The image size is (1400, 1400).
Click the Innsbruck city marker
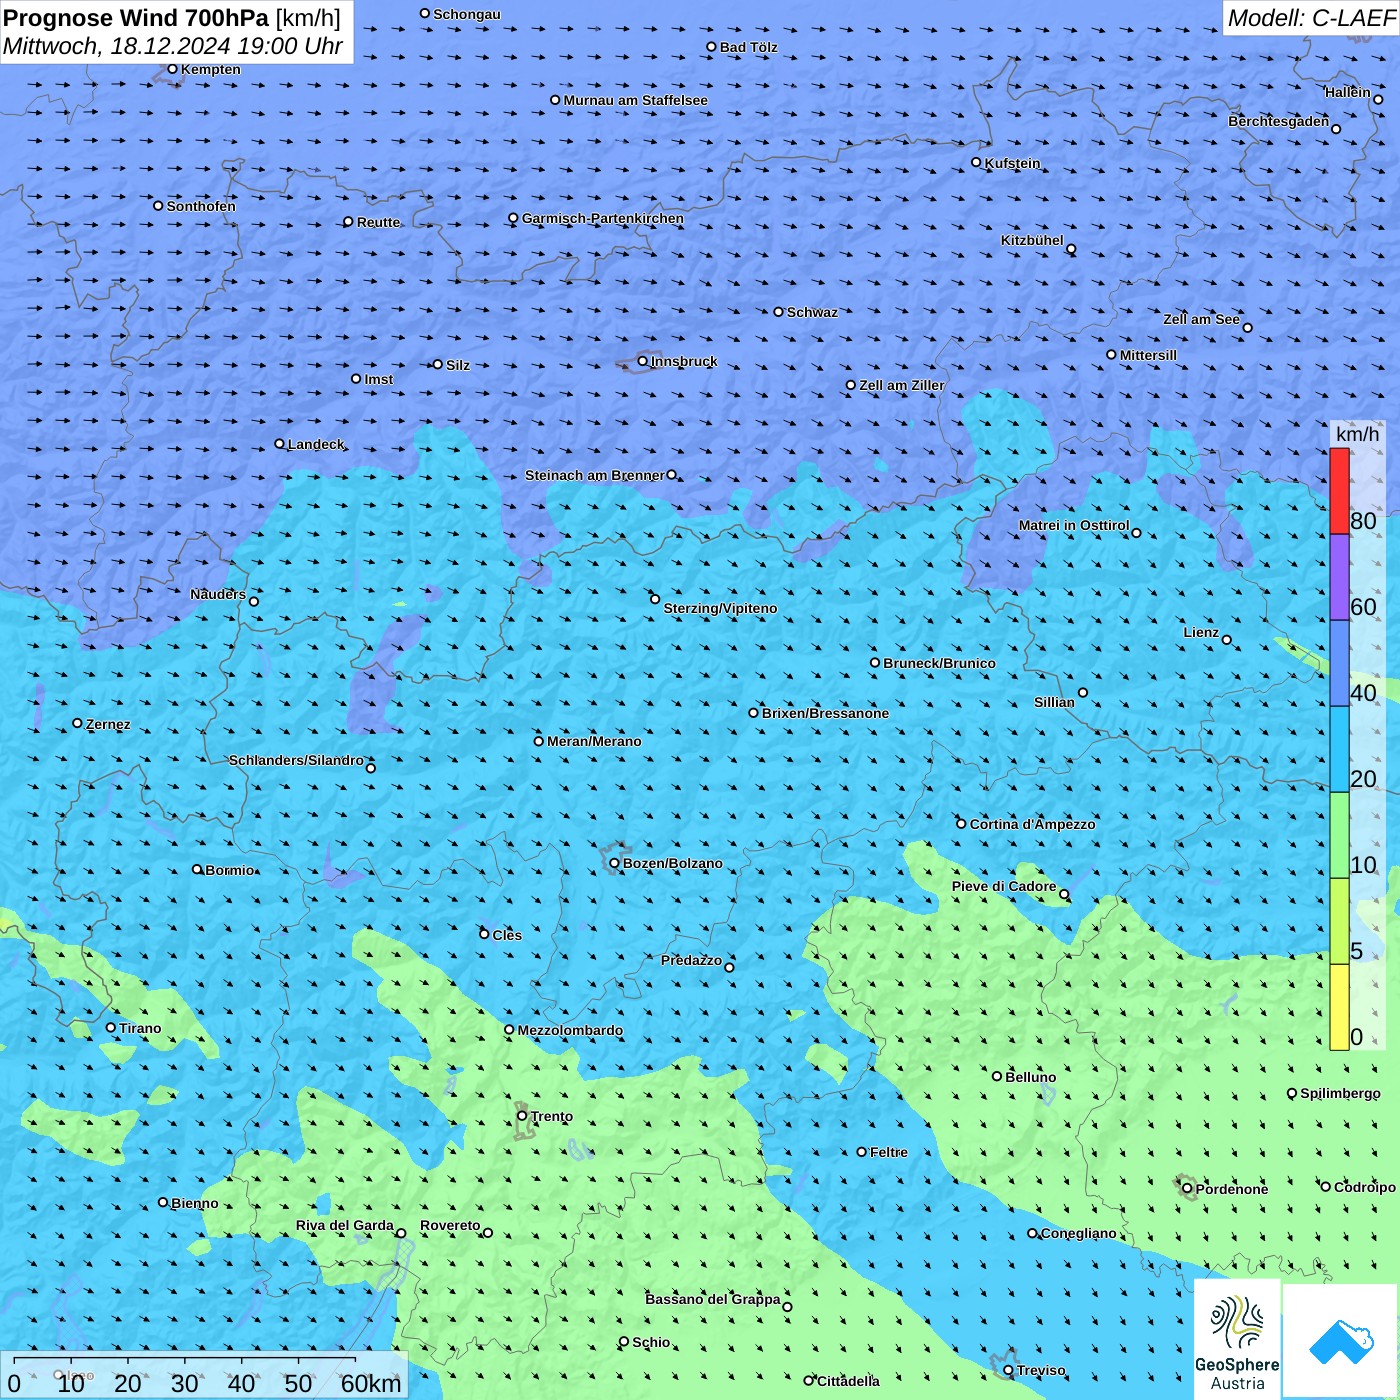click(x=643, y=361)
